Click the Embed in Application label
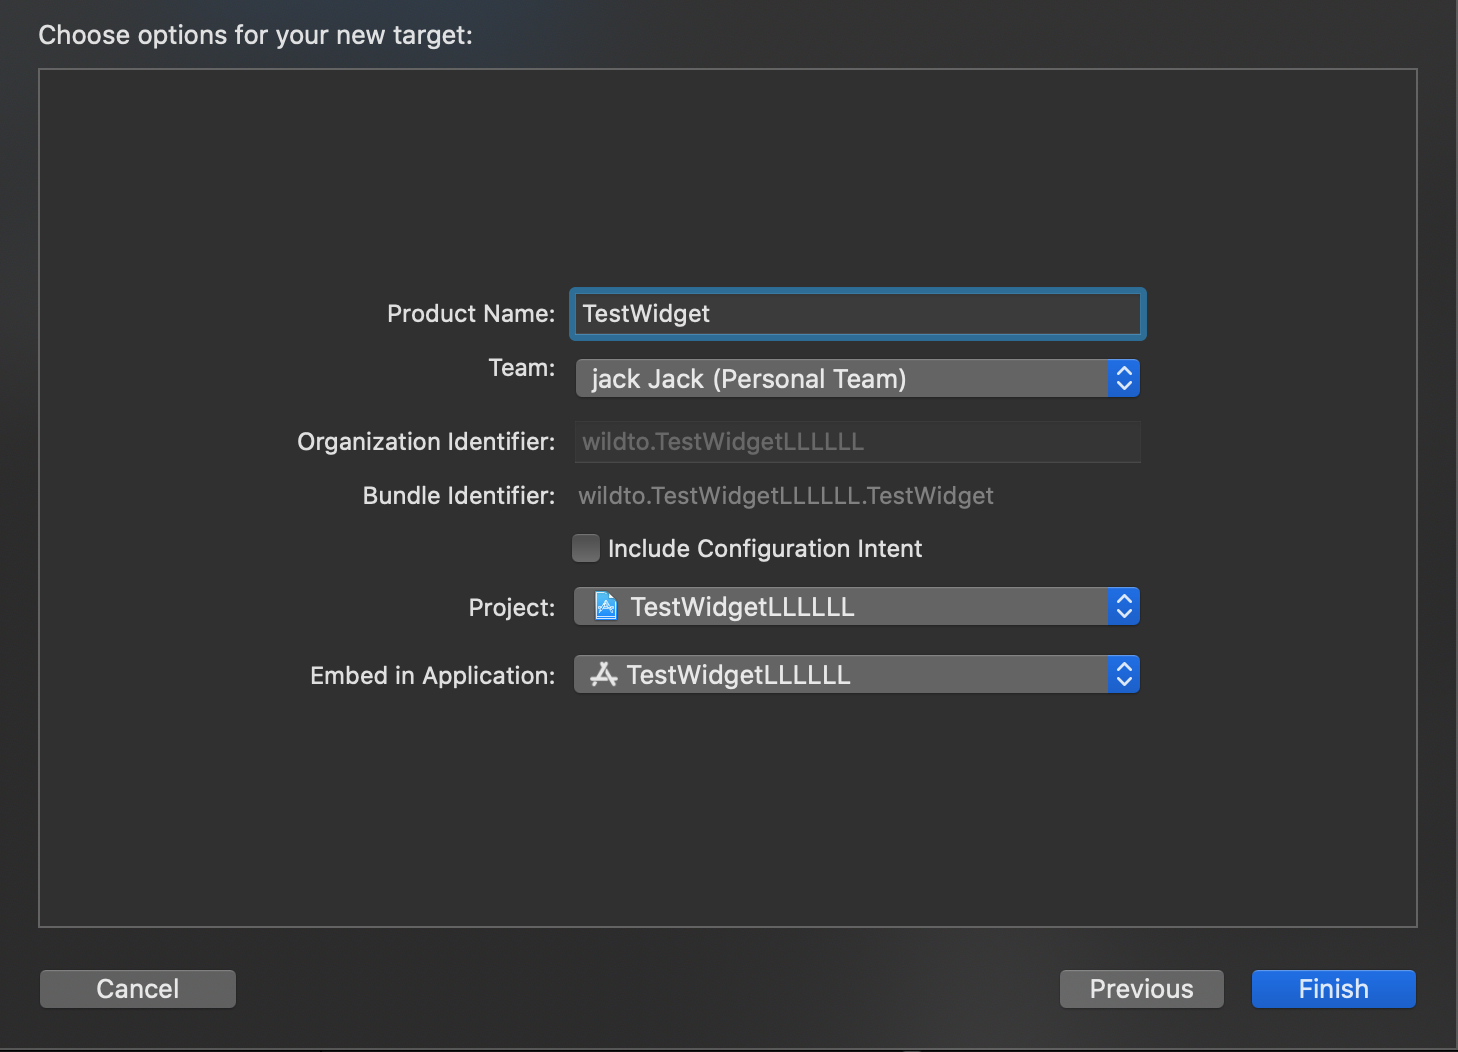Screen dimensions: 1458x1052 tap(433, 676)
